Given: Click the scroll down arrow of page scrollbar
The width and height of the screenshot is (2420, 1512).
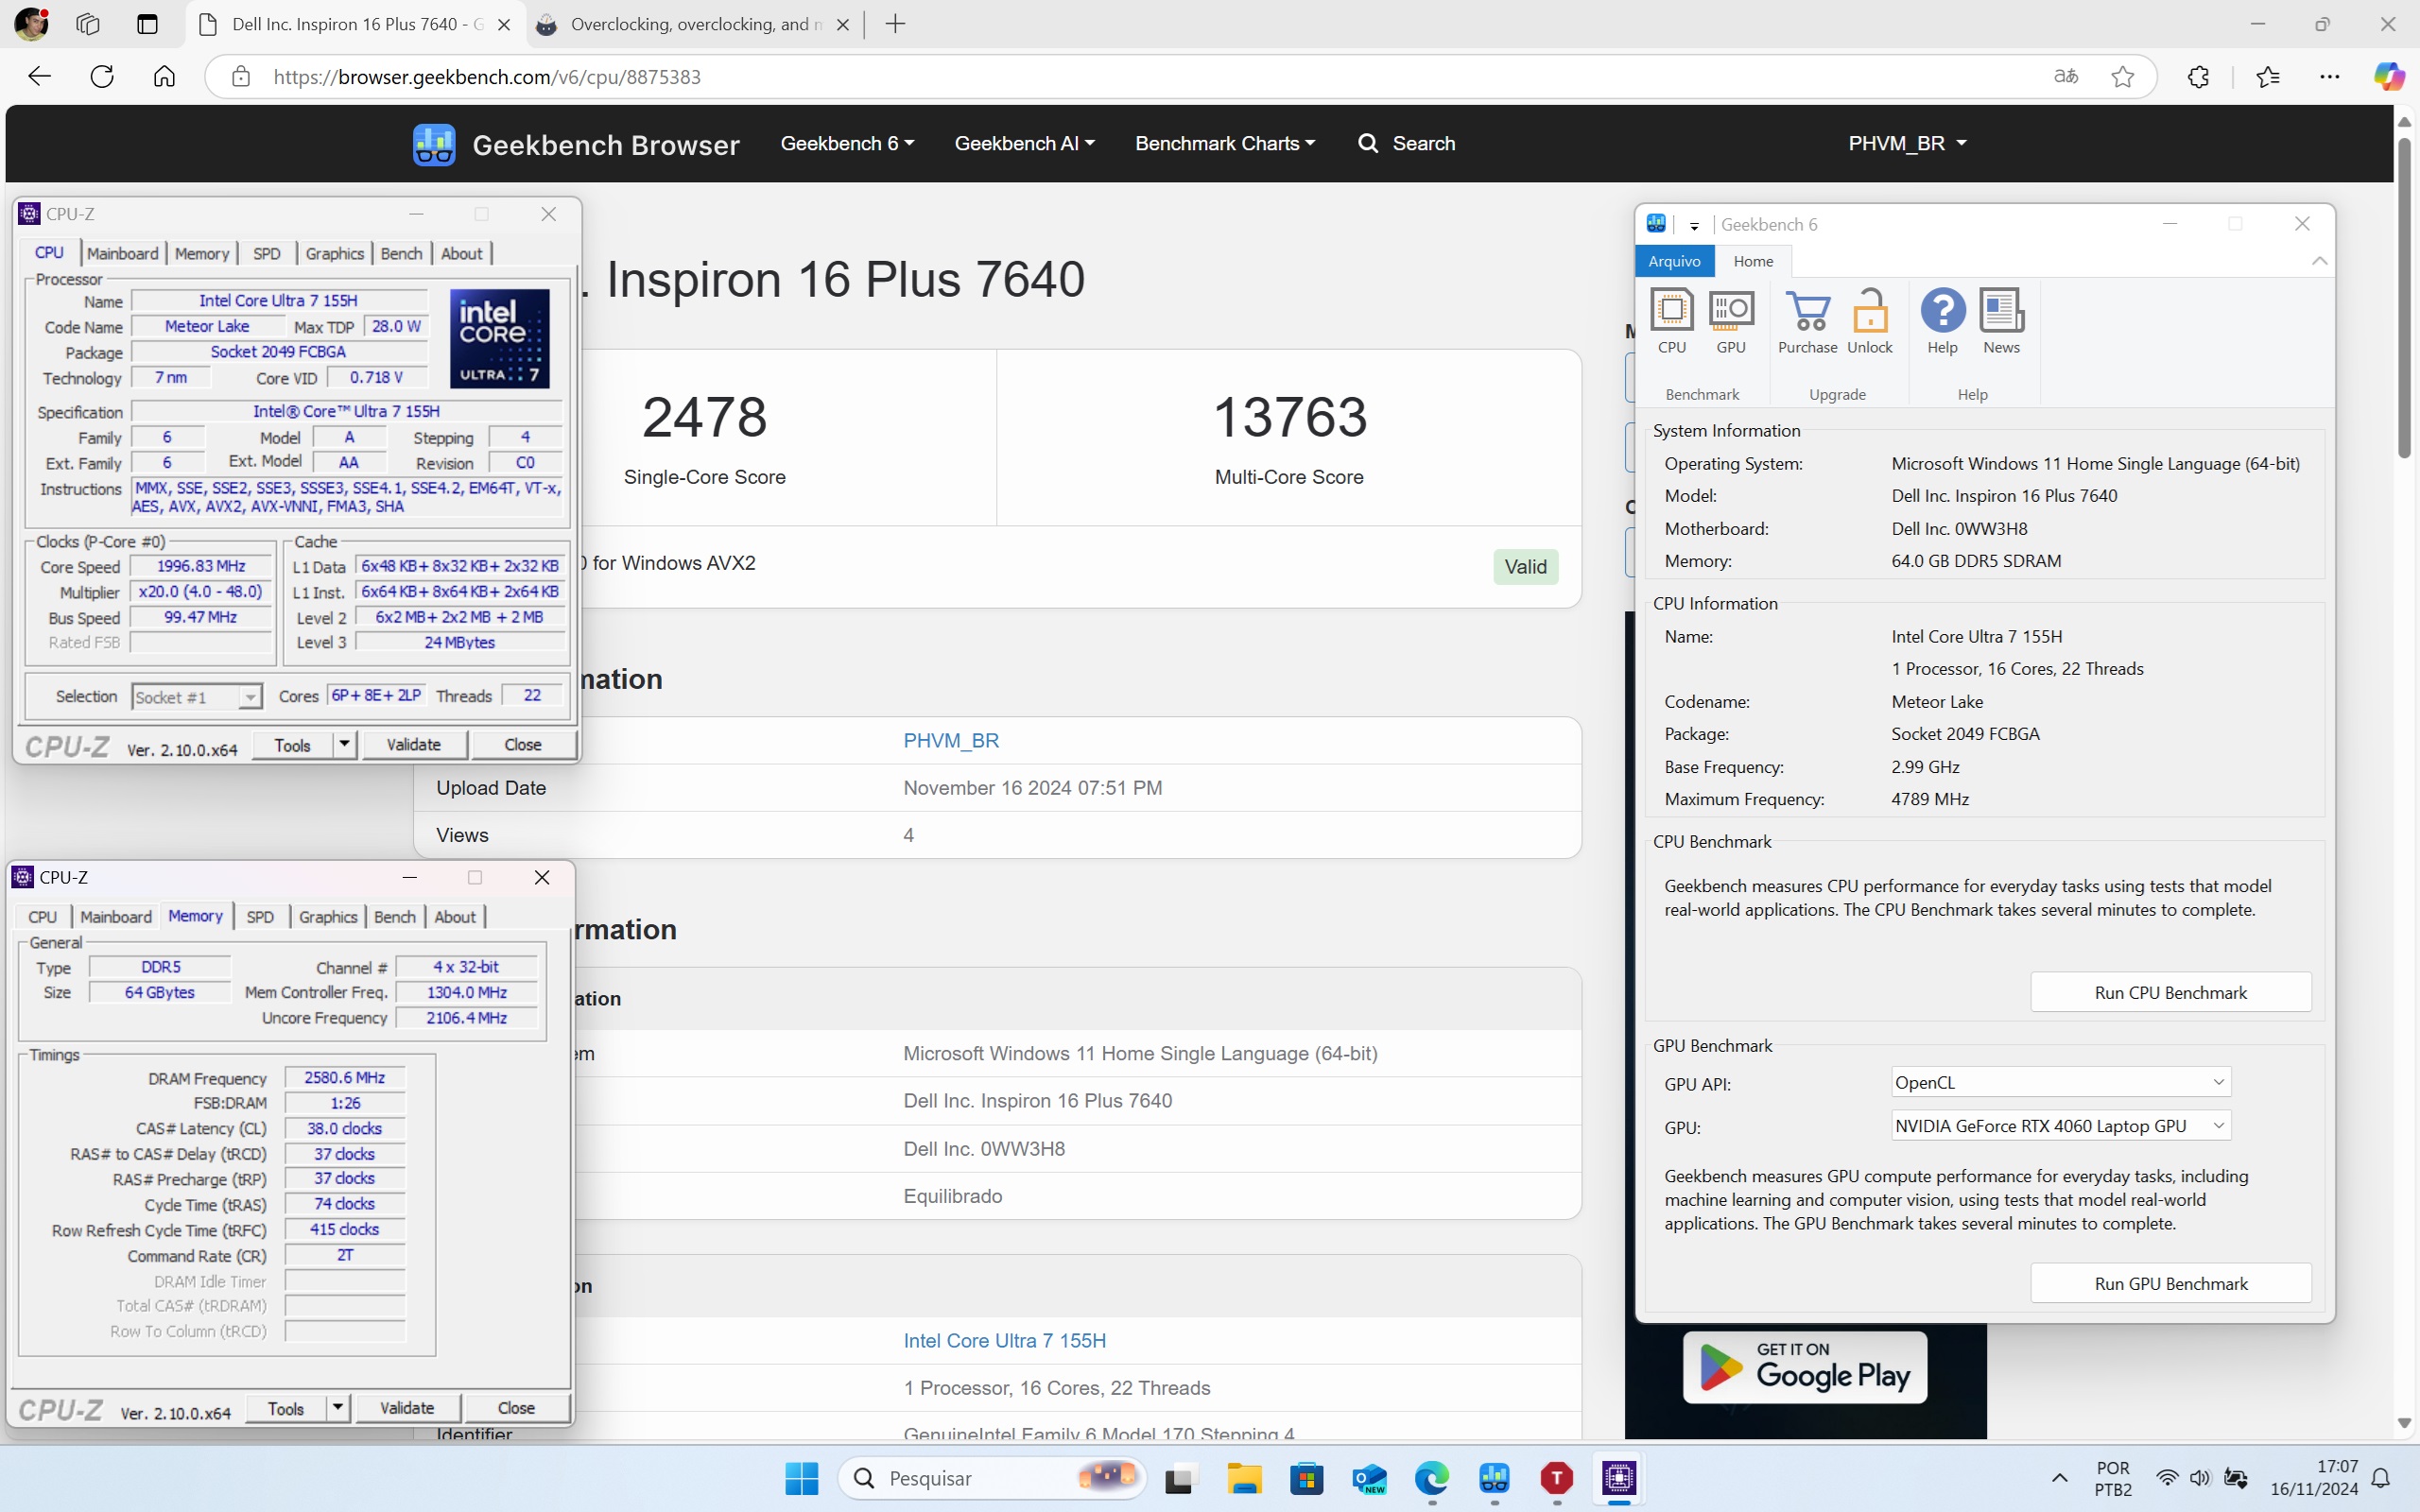Looking at the screenshot, I should (2404, 1423).
